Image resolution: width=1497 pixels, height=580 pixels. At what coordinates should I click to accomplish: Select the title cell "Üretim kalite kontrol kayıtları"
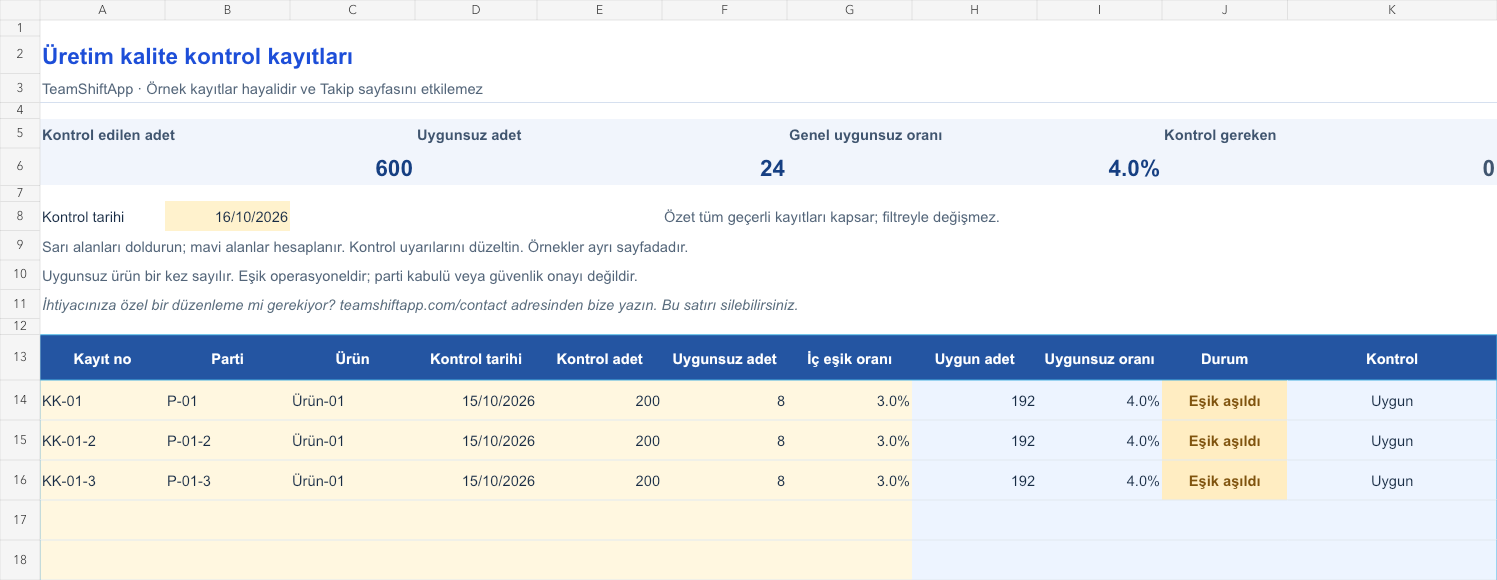click(x=198, y=57)
